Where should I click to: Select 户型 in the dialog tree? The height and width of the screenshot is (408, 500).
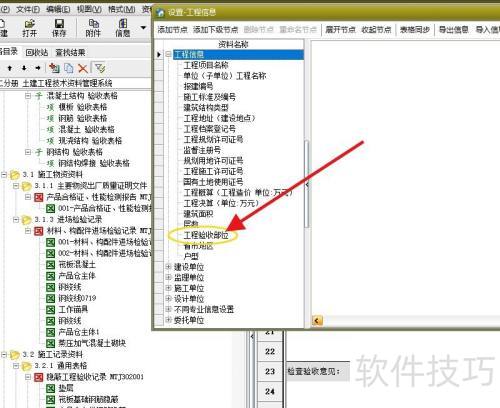pos(191,256)
